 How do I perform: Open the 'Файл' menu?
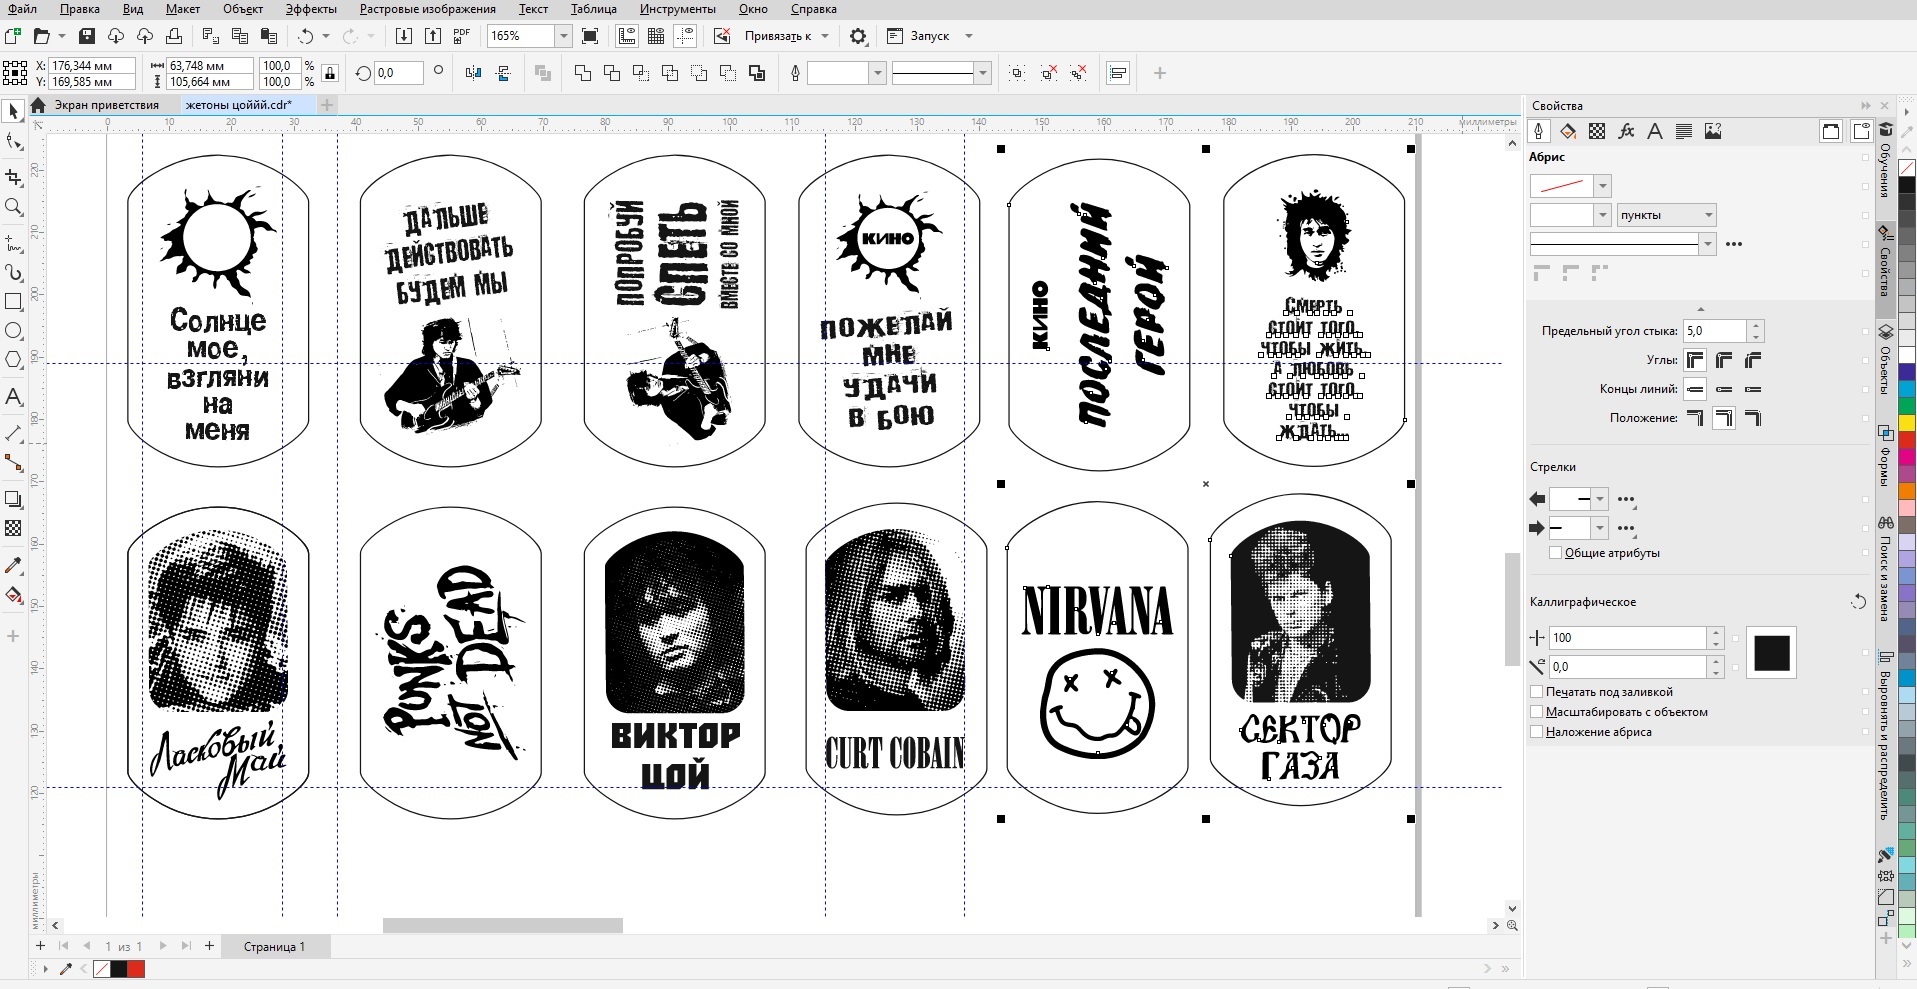pyautogui.click(x=22, y=9)
